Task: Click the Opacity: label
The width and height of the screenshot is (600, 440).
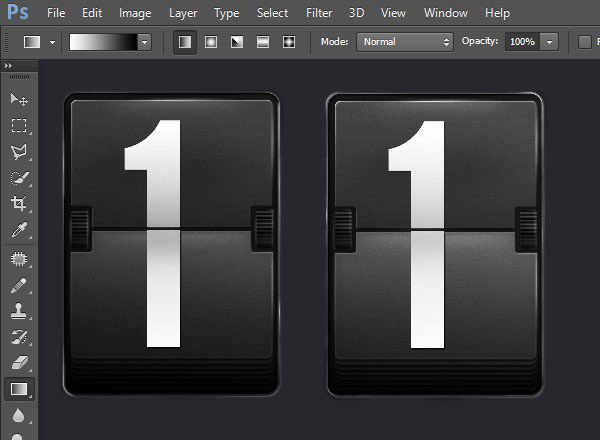Action: [x=480, y=41]
